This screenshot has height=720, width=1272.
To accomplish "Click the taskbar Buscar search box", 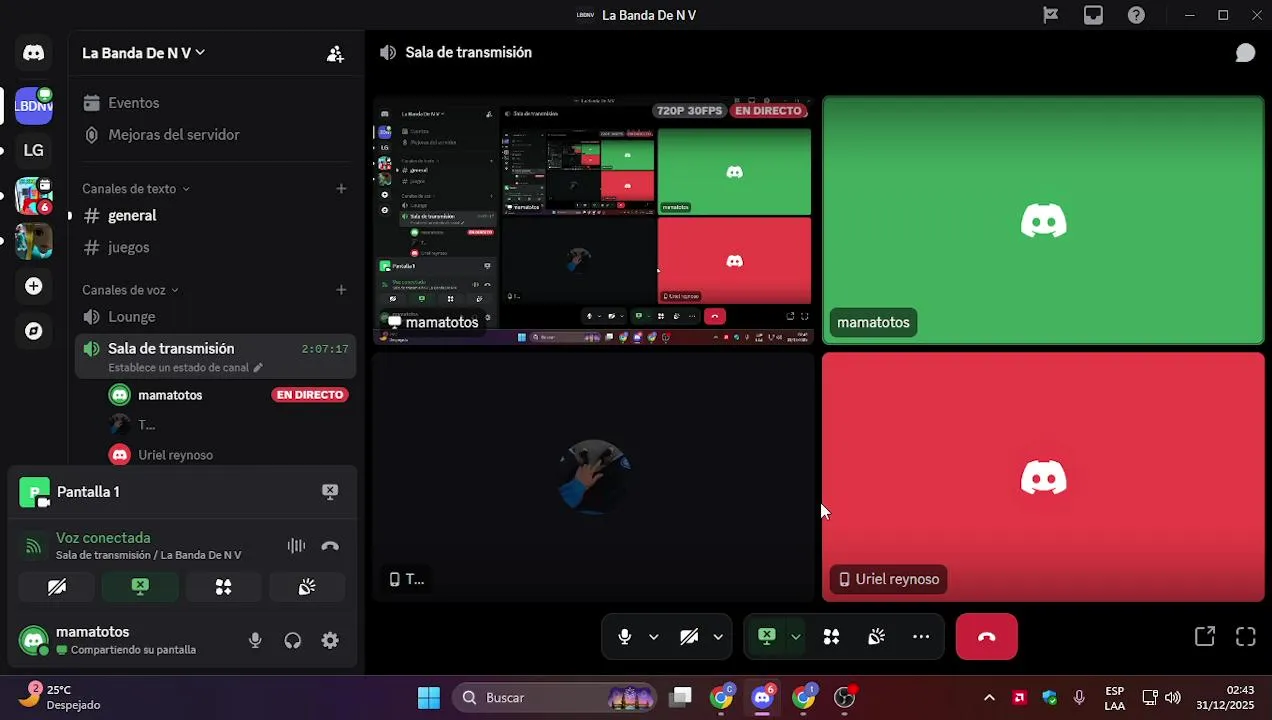I will pyautogui.click(x=555, y=698).
